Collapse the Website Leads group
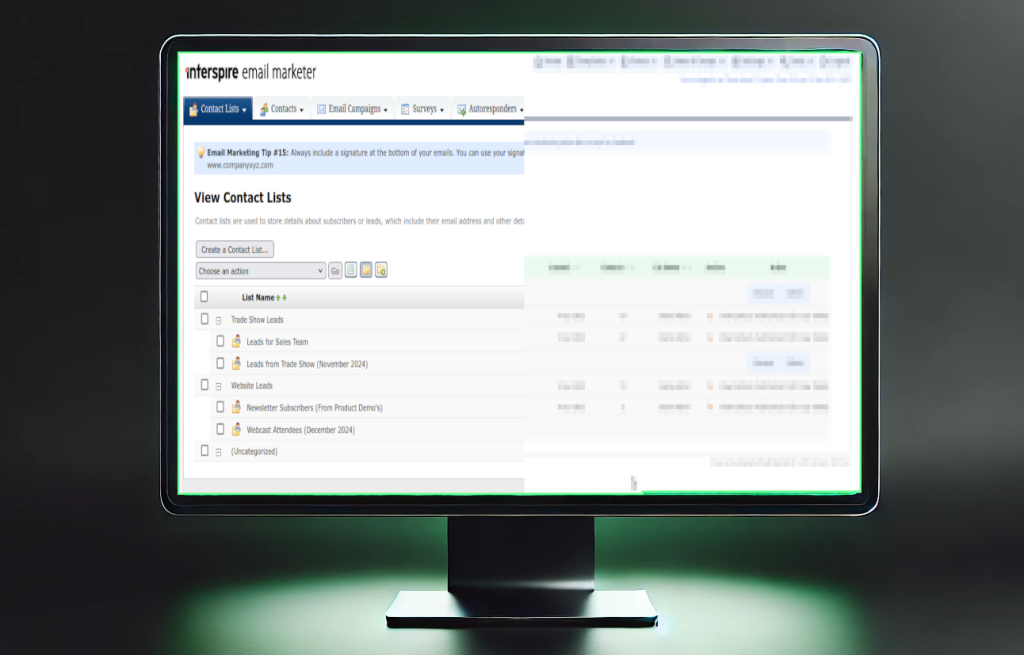Image resolution: width=1024 pixels, height=655 pixels. (x=218, y=385)
